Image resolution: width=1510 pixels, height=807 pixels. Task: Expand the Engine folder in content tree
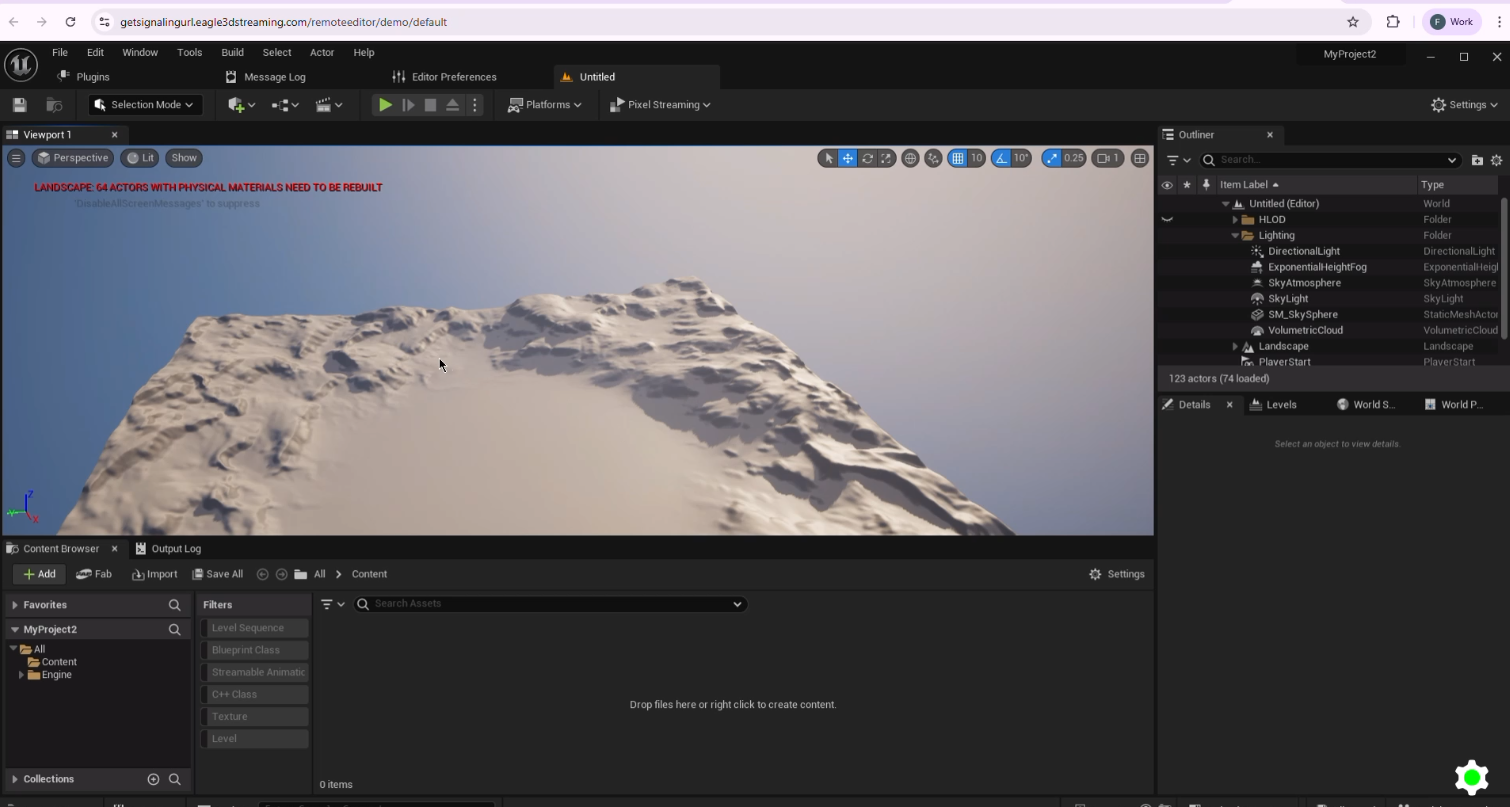pyautogui.click(x=21, y=675)
